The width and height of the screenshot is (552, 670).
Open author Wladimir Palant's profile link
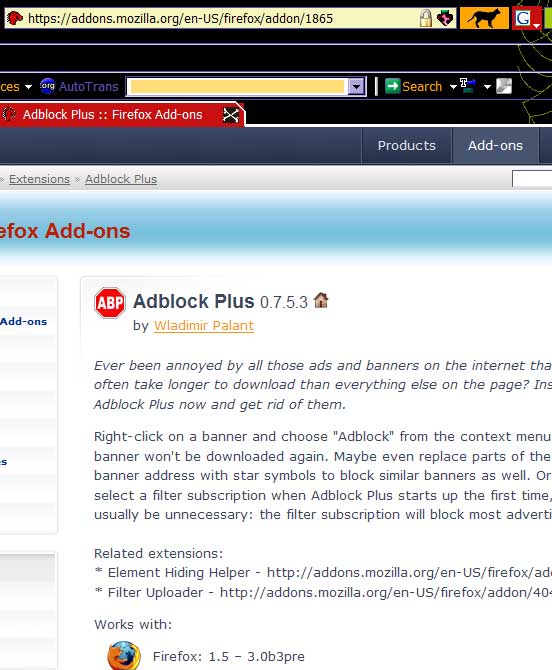[204, 326]
